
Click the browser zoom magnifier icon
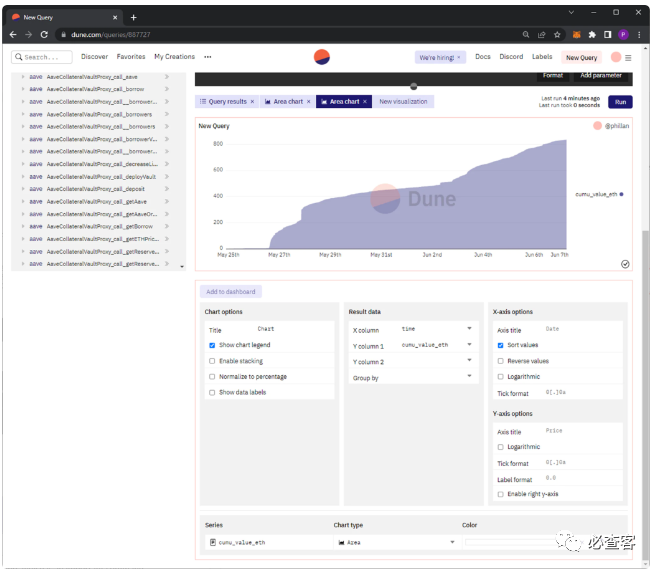526,35
